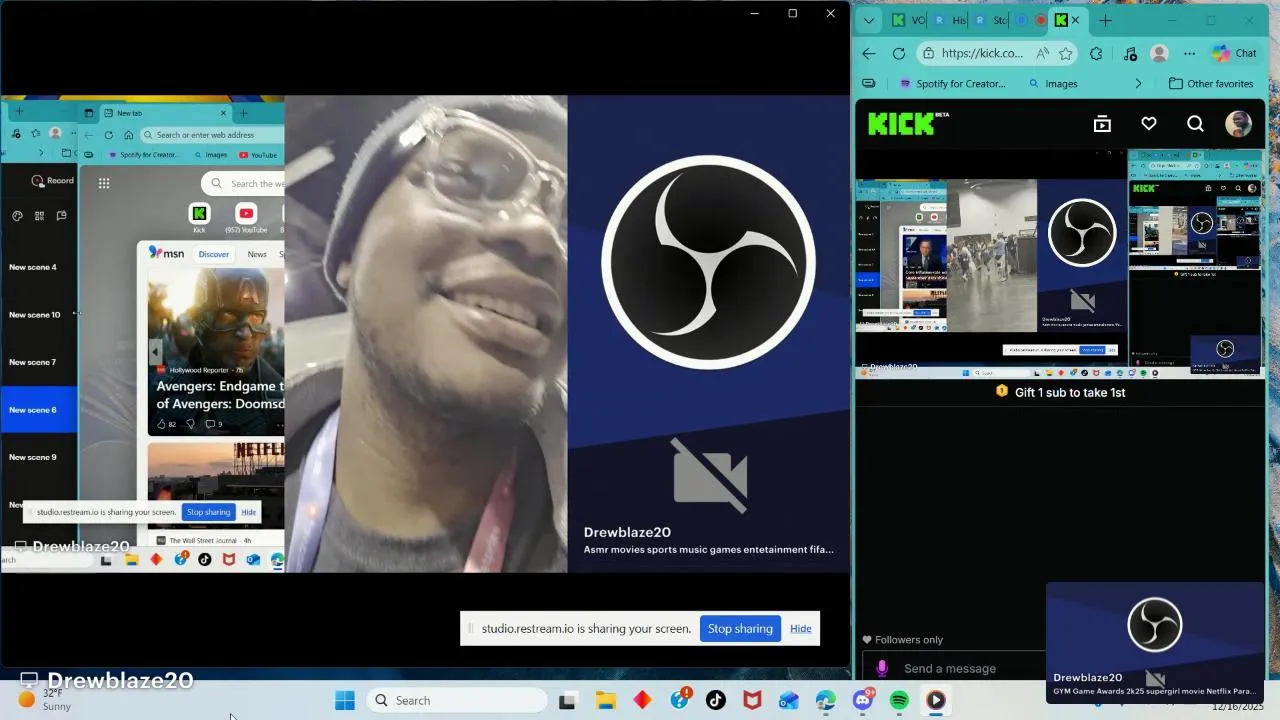Image resolution: width=1280 pixels, height=720 pixels.
Task: Open Kick following heart icon
Action: 1149,124
